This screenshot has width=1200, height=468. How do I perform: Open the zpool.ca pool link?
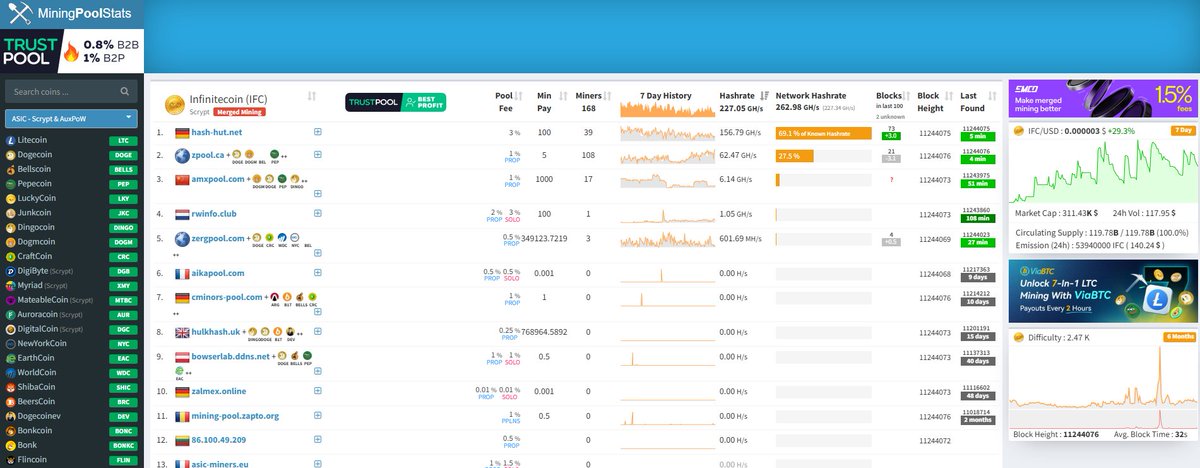(x=209, y=156)
